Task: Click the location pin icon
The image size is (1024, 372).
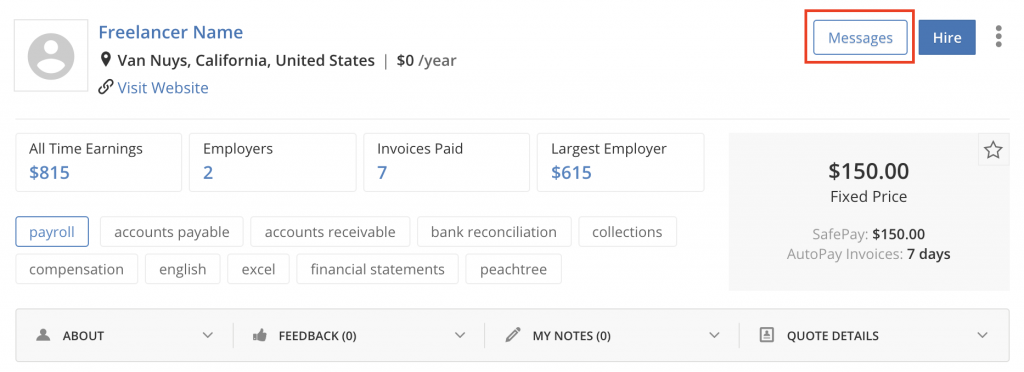Action: (x=105, y=61)
